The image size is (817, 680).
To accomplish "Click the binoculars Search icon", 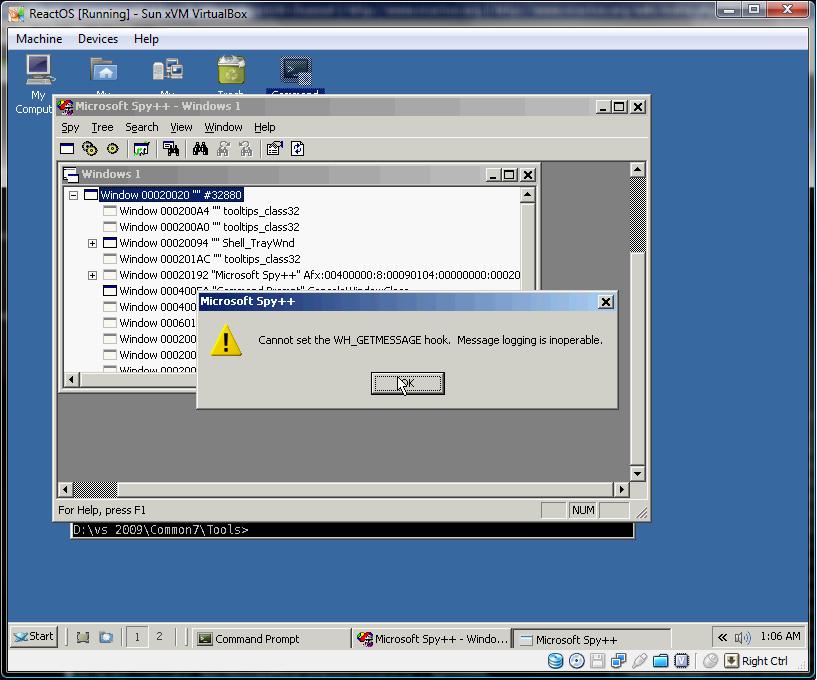I will coord(200,149).
